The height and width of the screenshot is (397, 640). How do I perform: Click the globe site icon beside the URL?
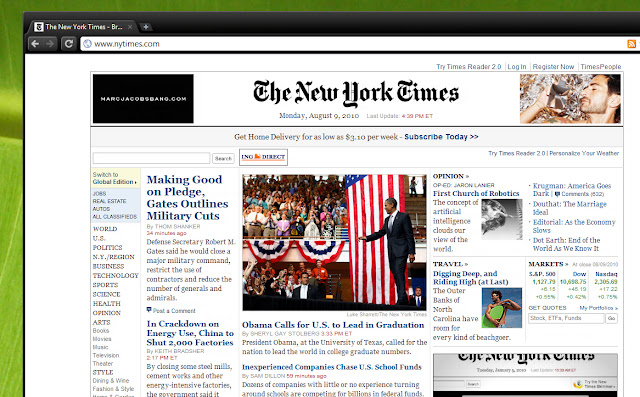tap(87, 44)
